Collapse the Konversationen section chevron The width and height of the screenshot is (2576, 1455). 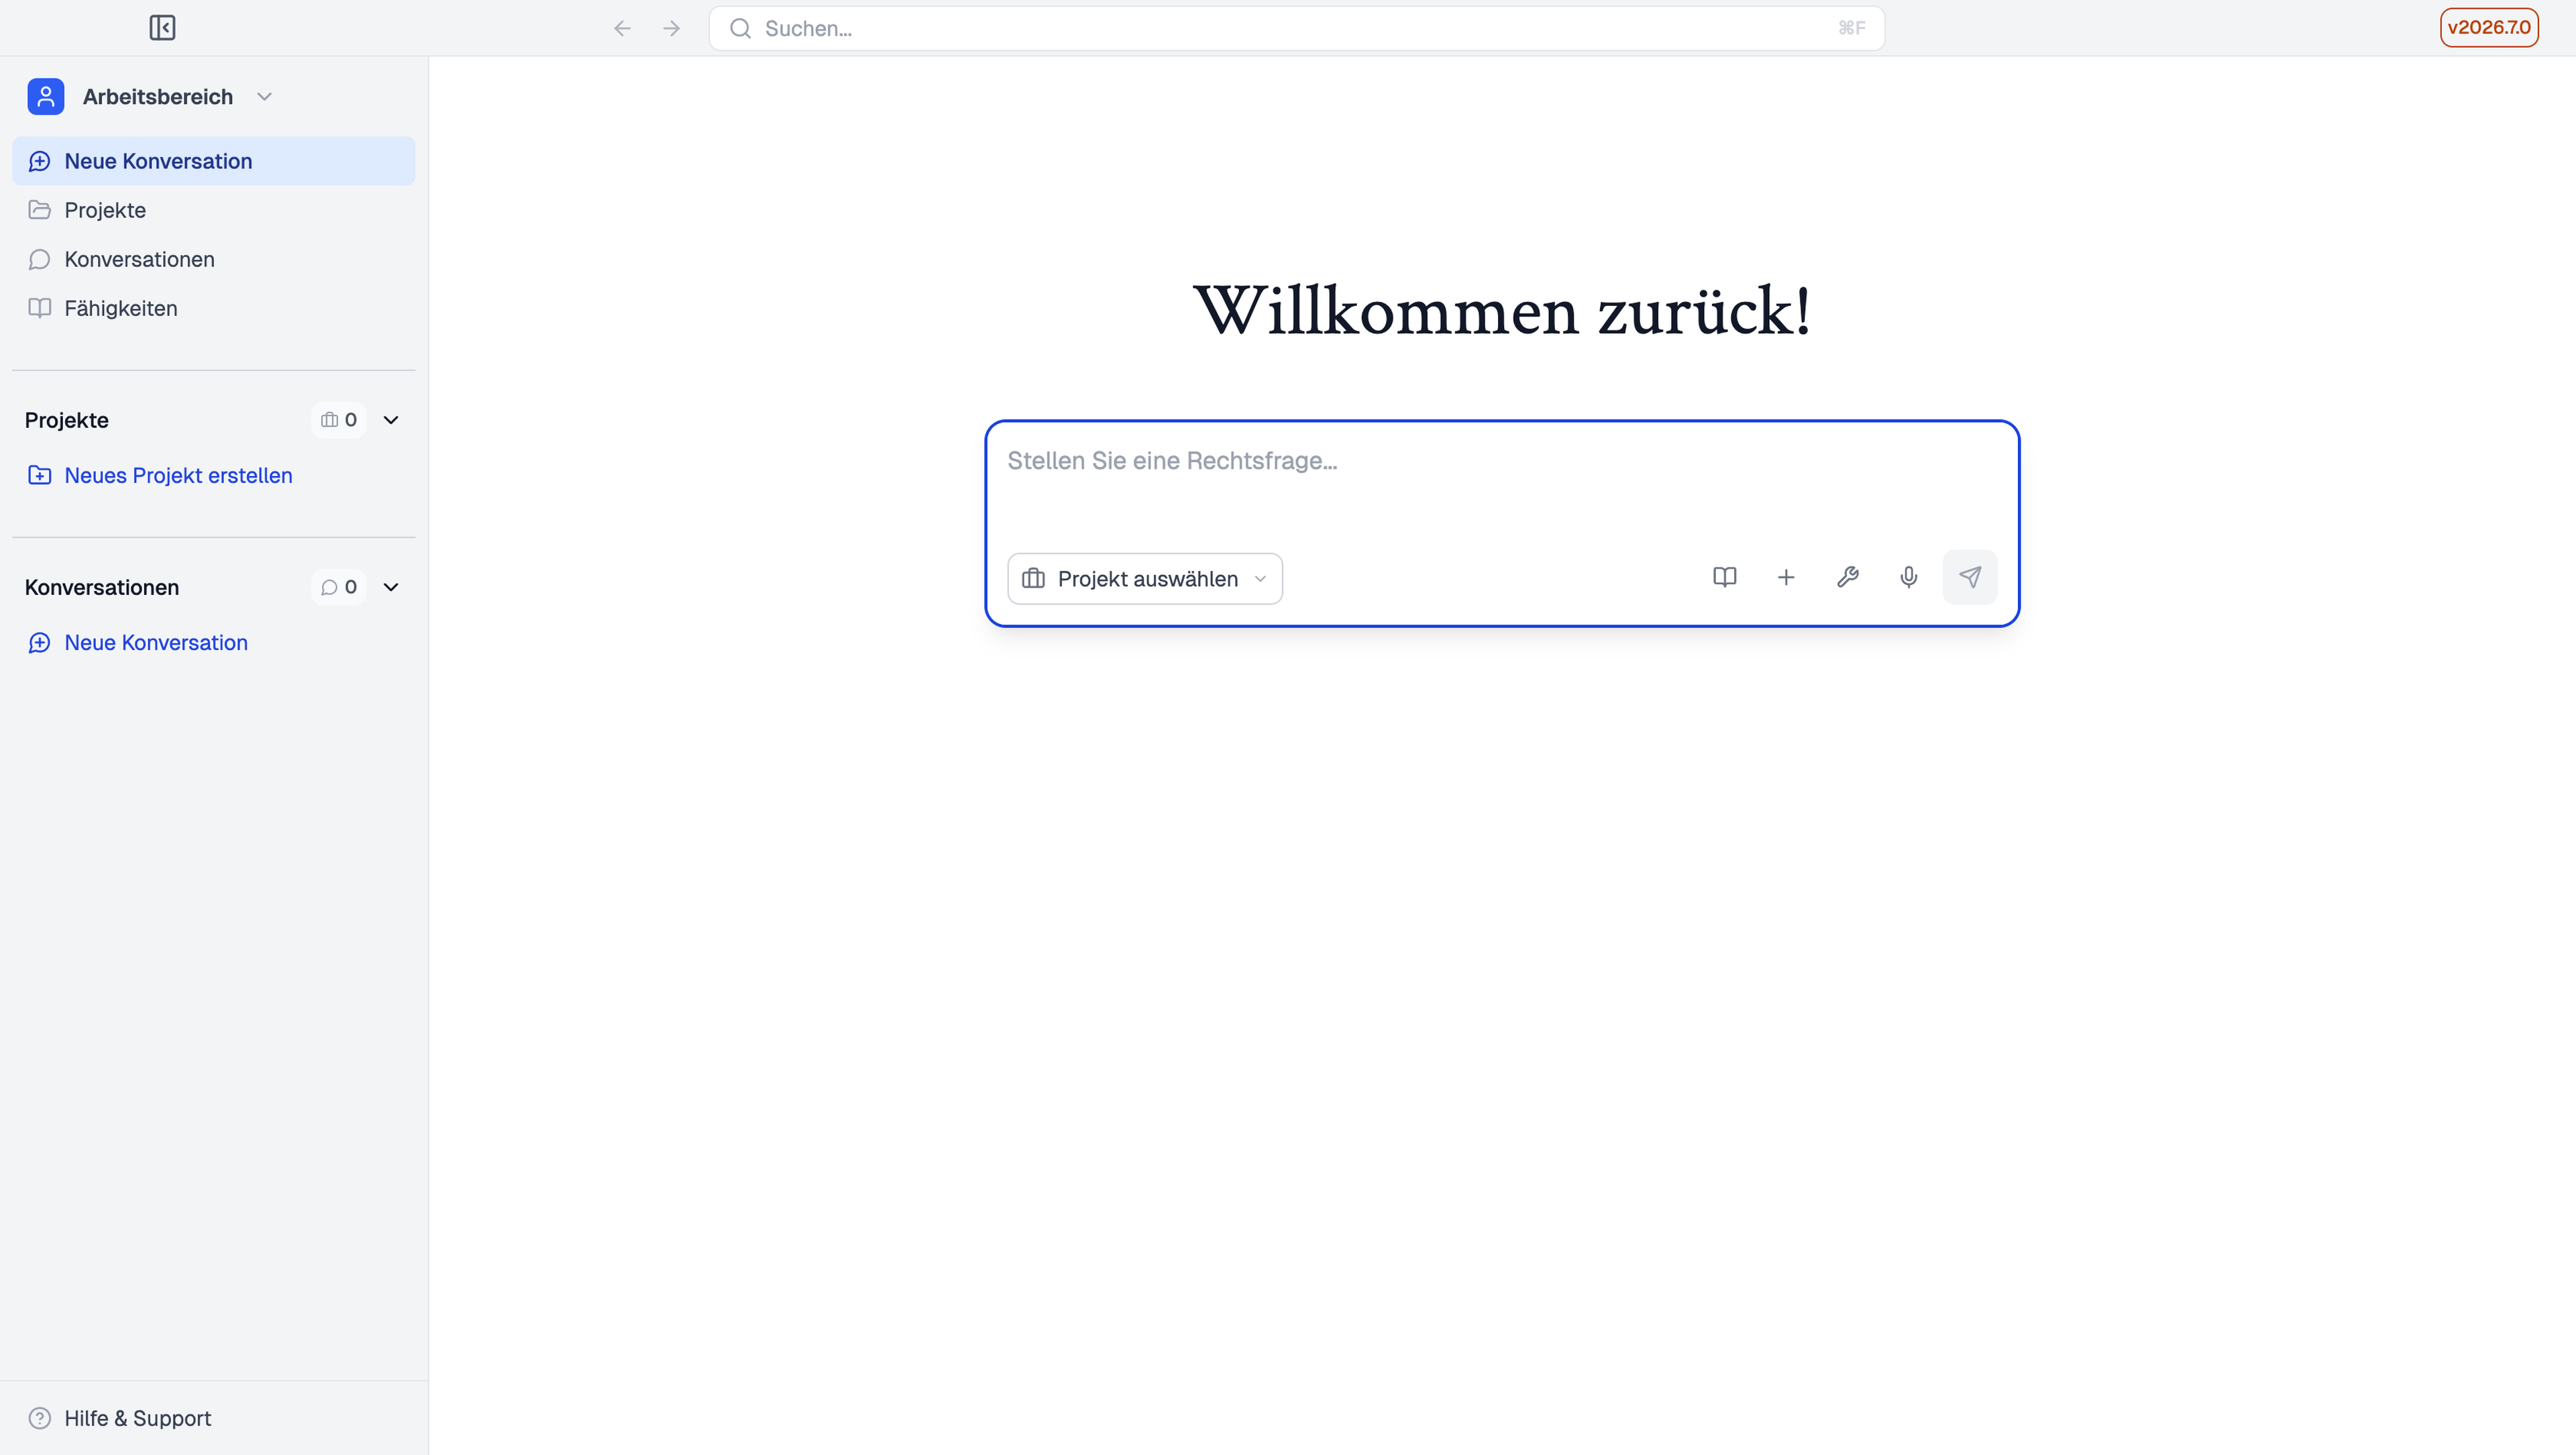pos(391,587)
